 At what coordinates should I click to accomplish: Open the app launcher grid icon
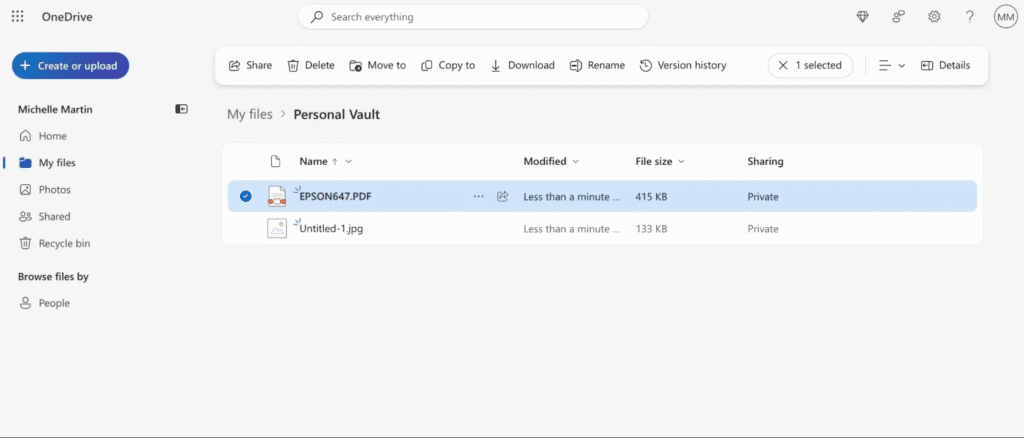[17, 17]
